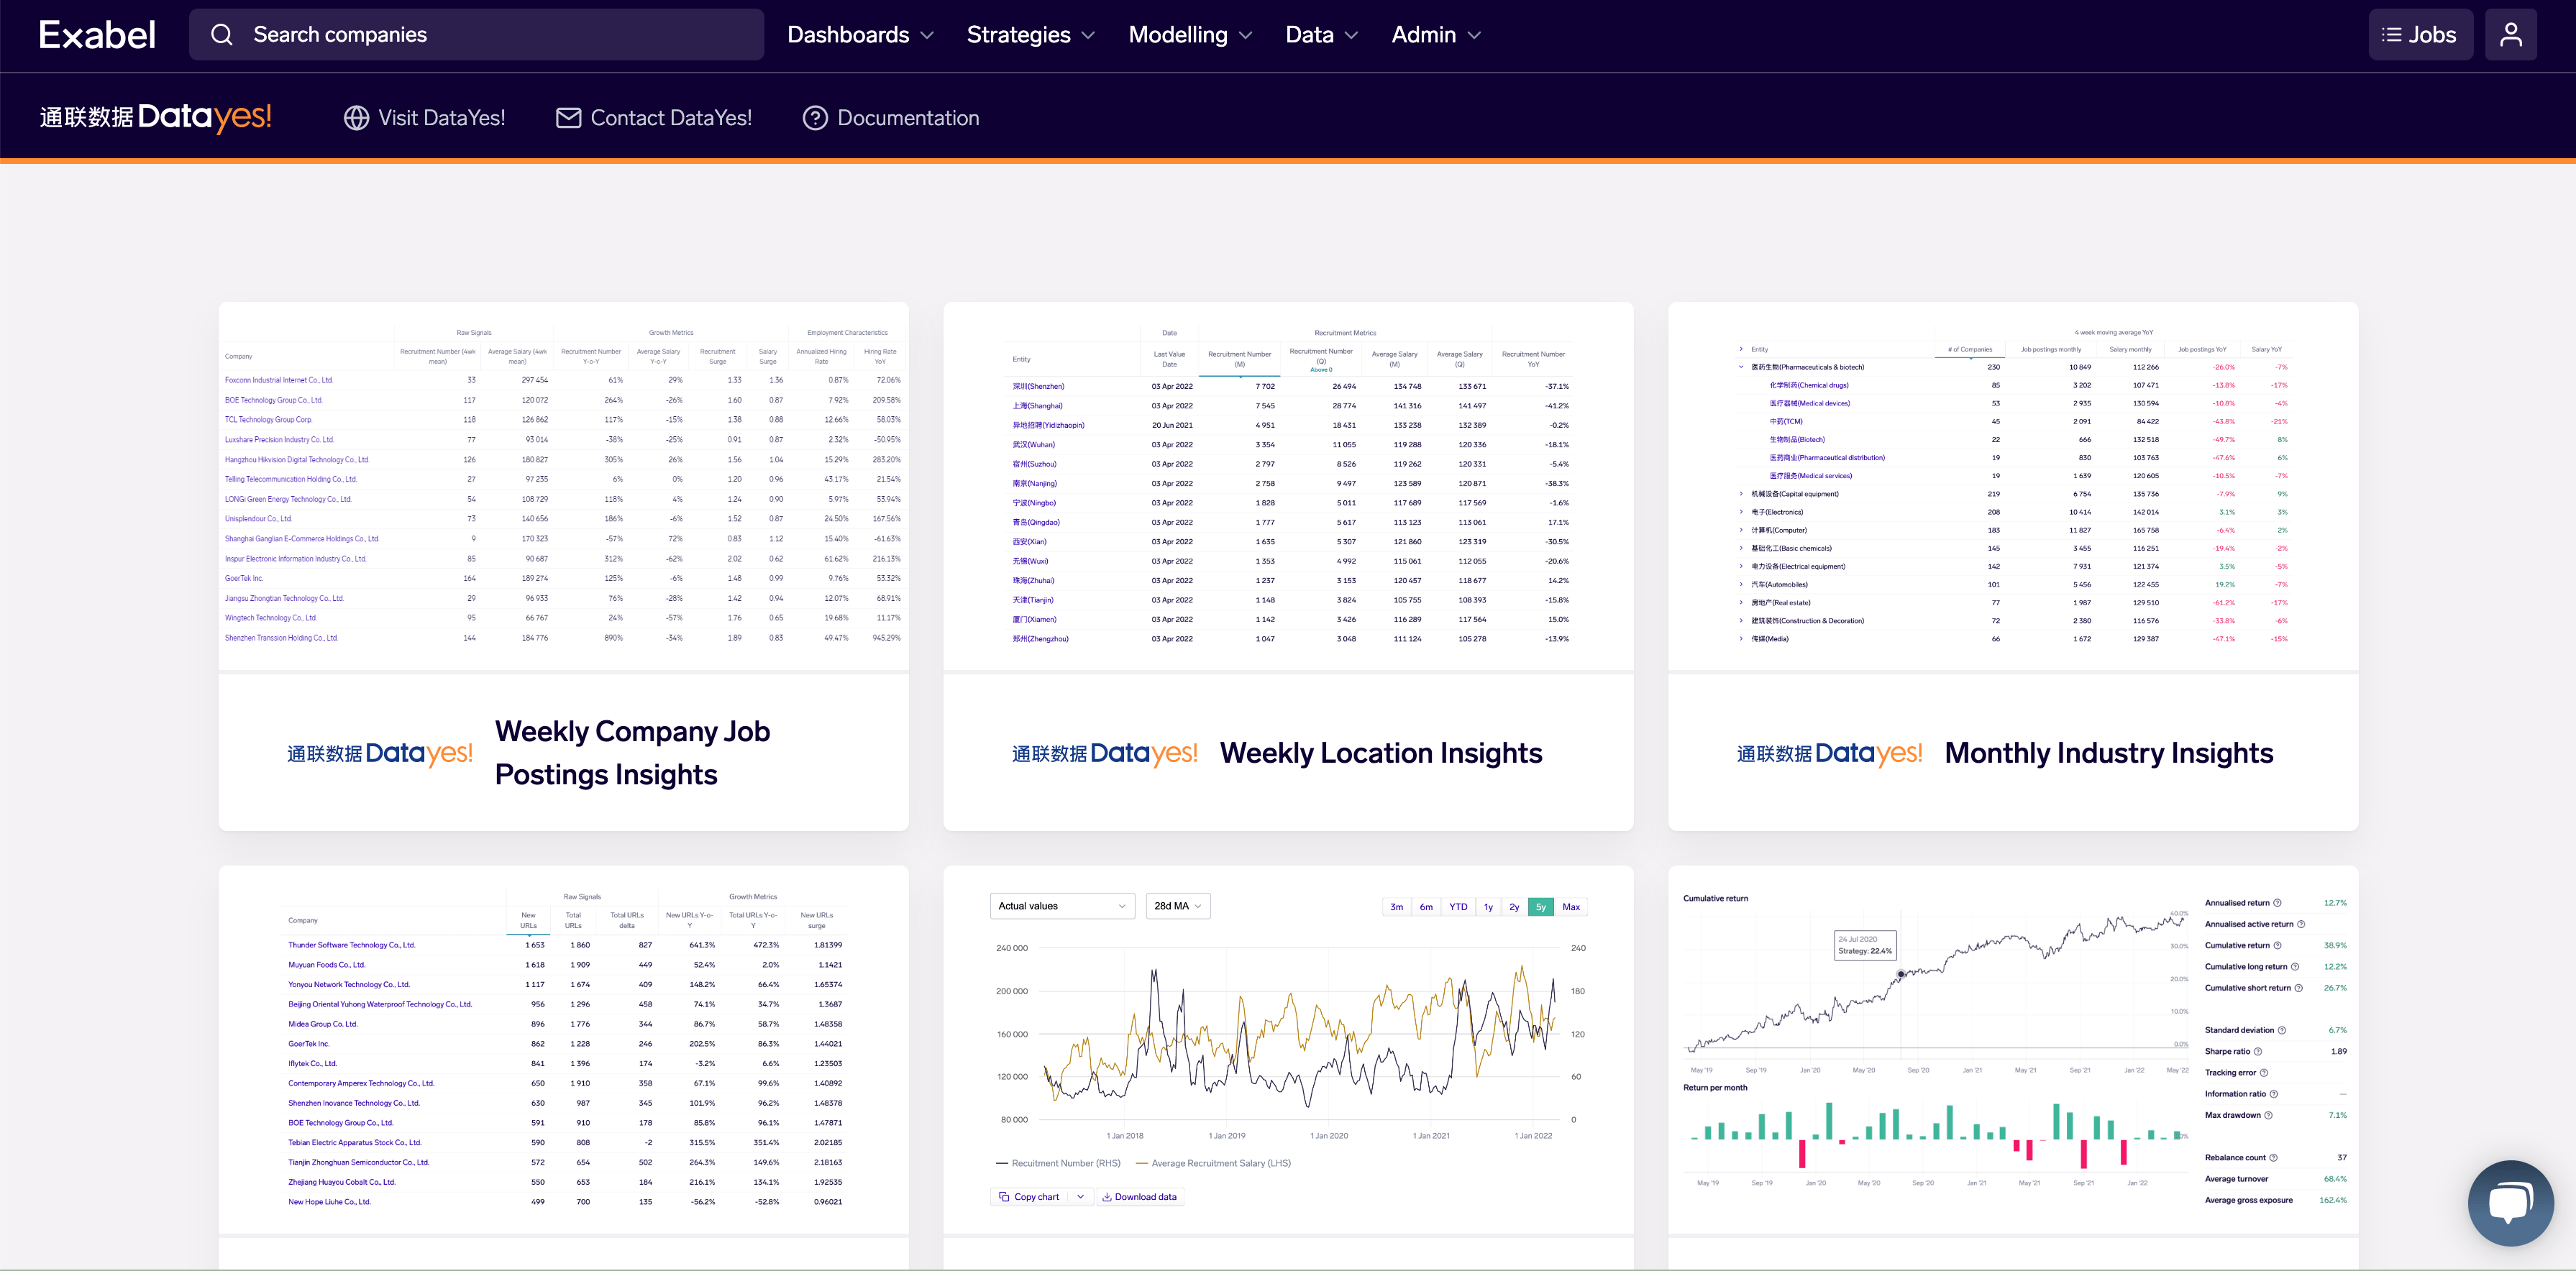Screen dimensions: 2576x1271
Task: Select the 3m time range
Action: click(1396, 907)
